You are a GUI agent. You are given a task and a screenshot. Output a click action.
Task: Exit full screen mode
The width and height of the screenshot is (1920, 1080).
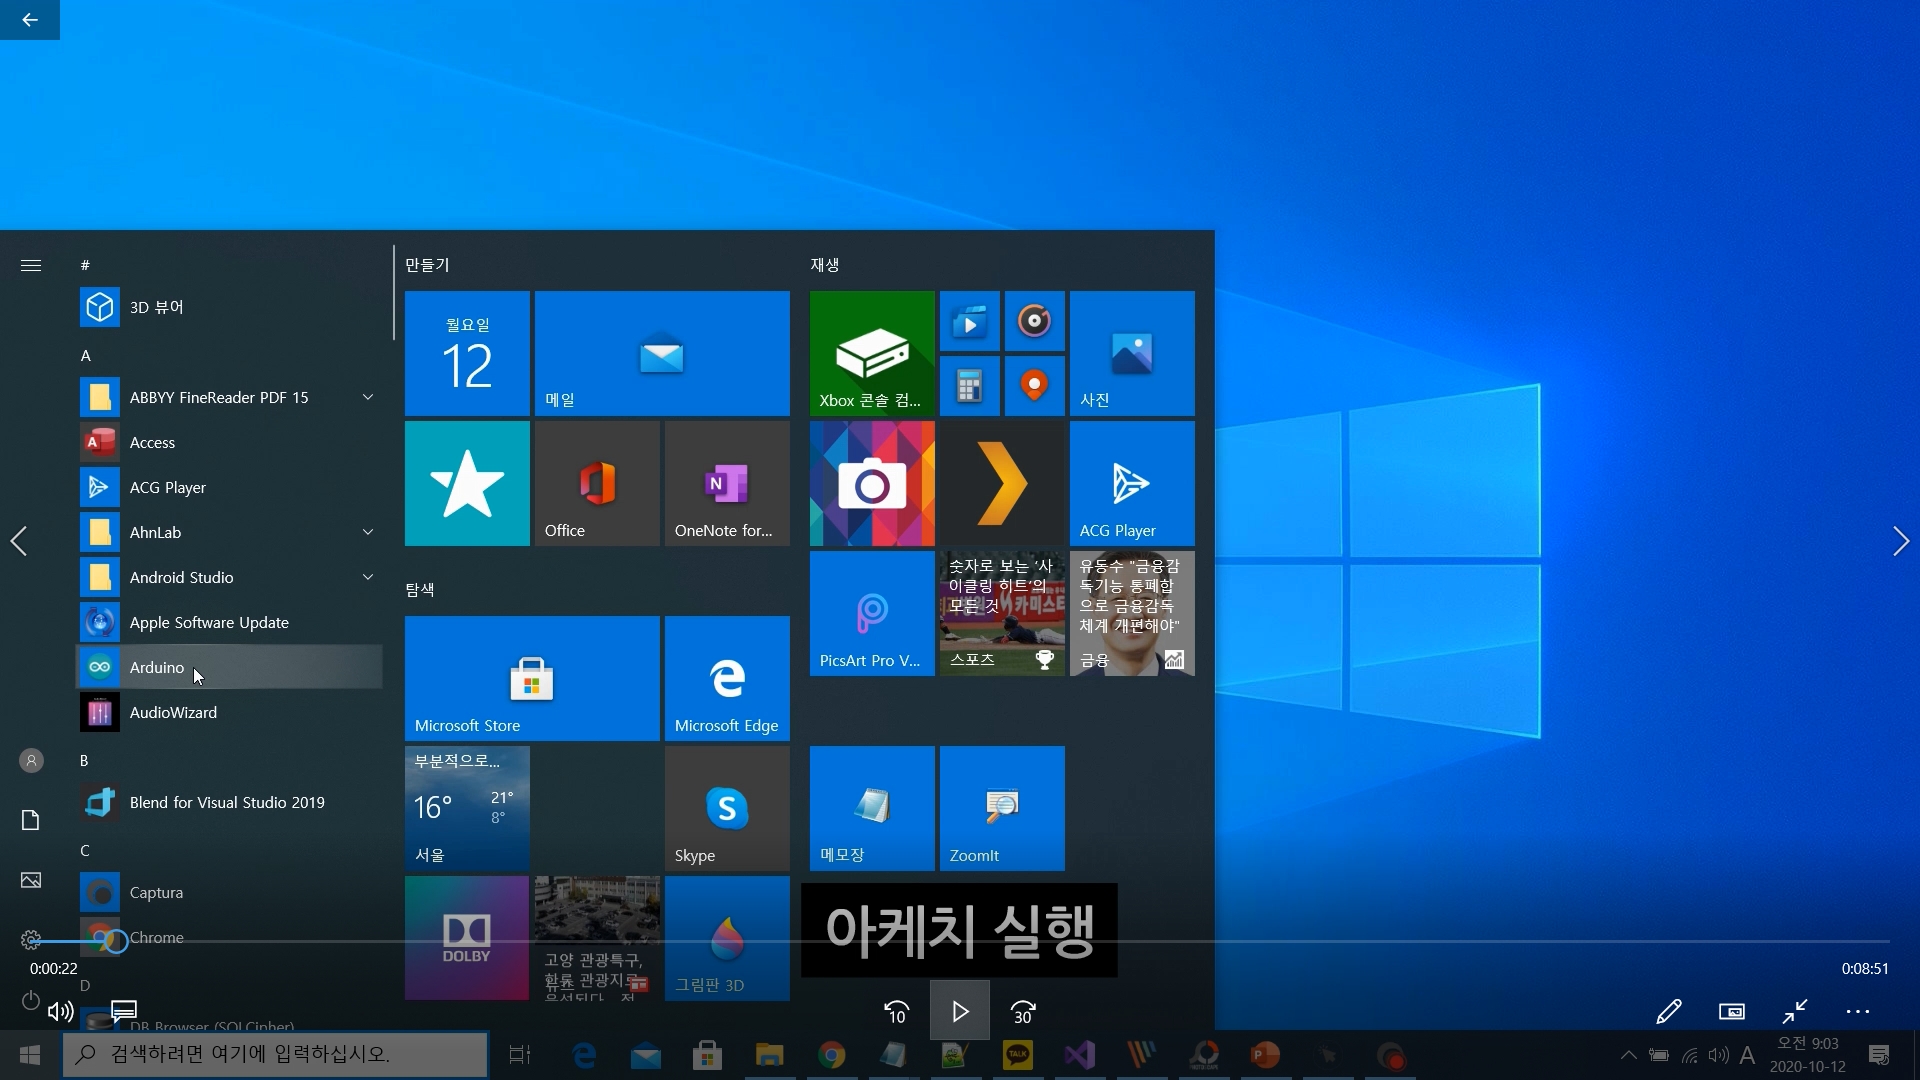tap(1795, 1011)
